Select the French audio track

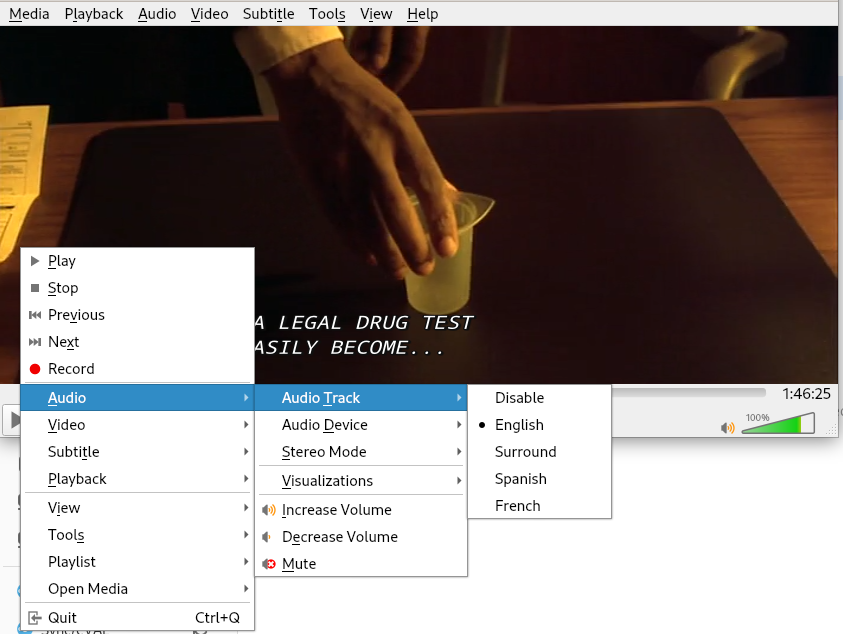coord(517,506)
